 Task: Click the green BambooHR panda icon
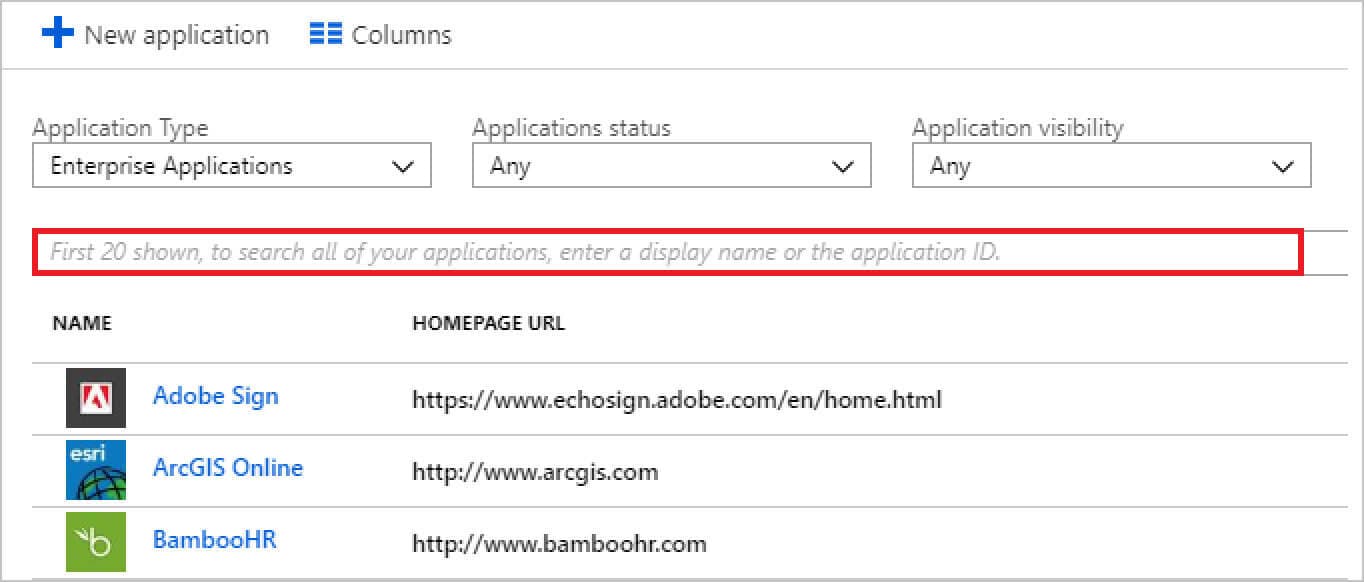pos(95,540)
